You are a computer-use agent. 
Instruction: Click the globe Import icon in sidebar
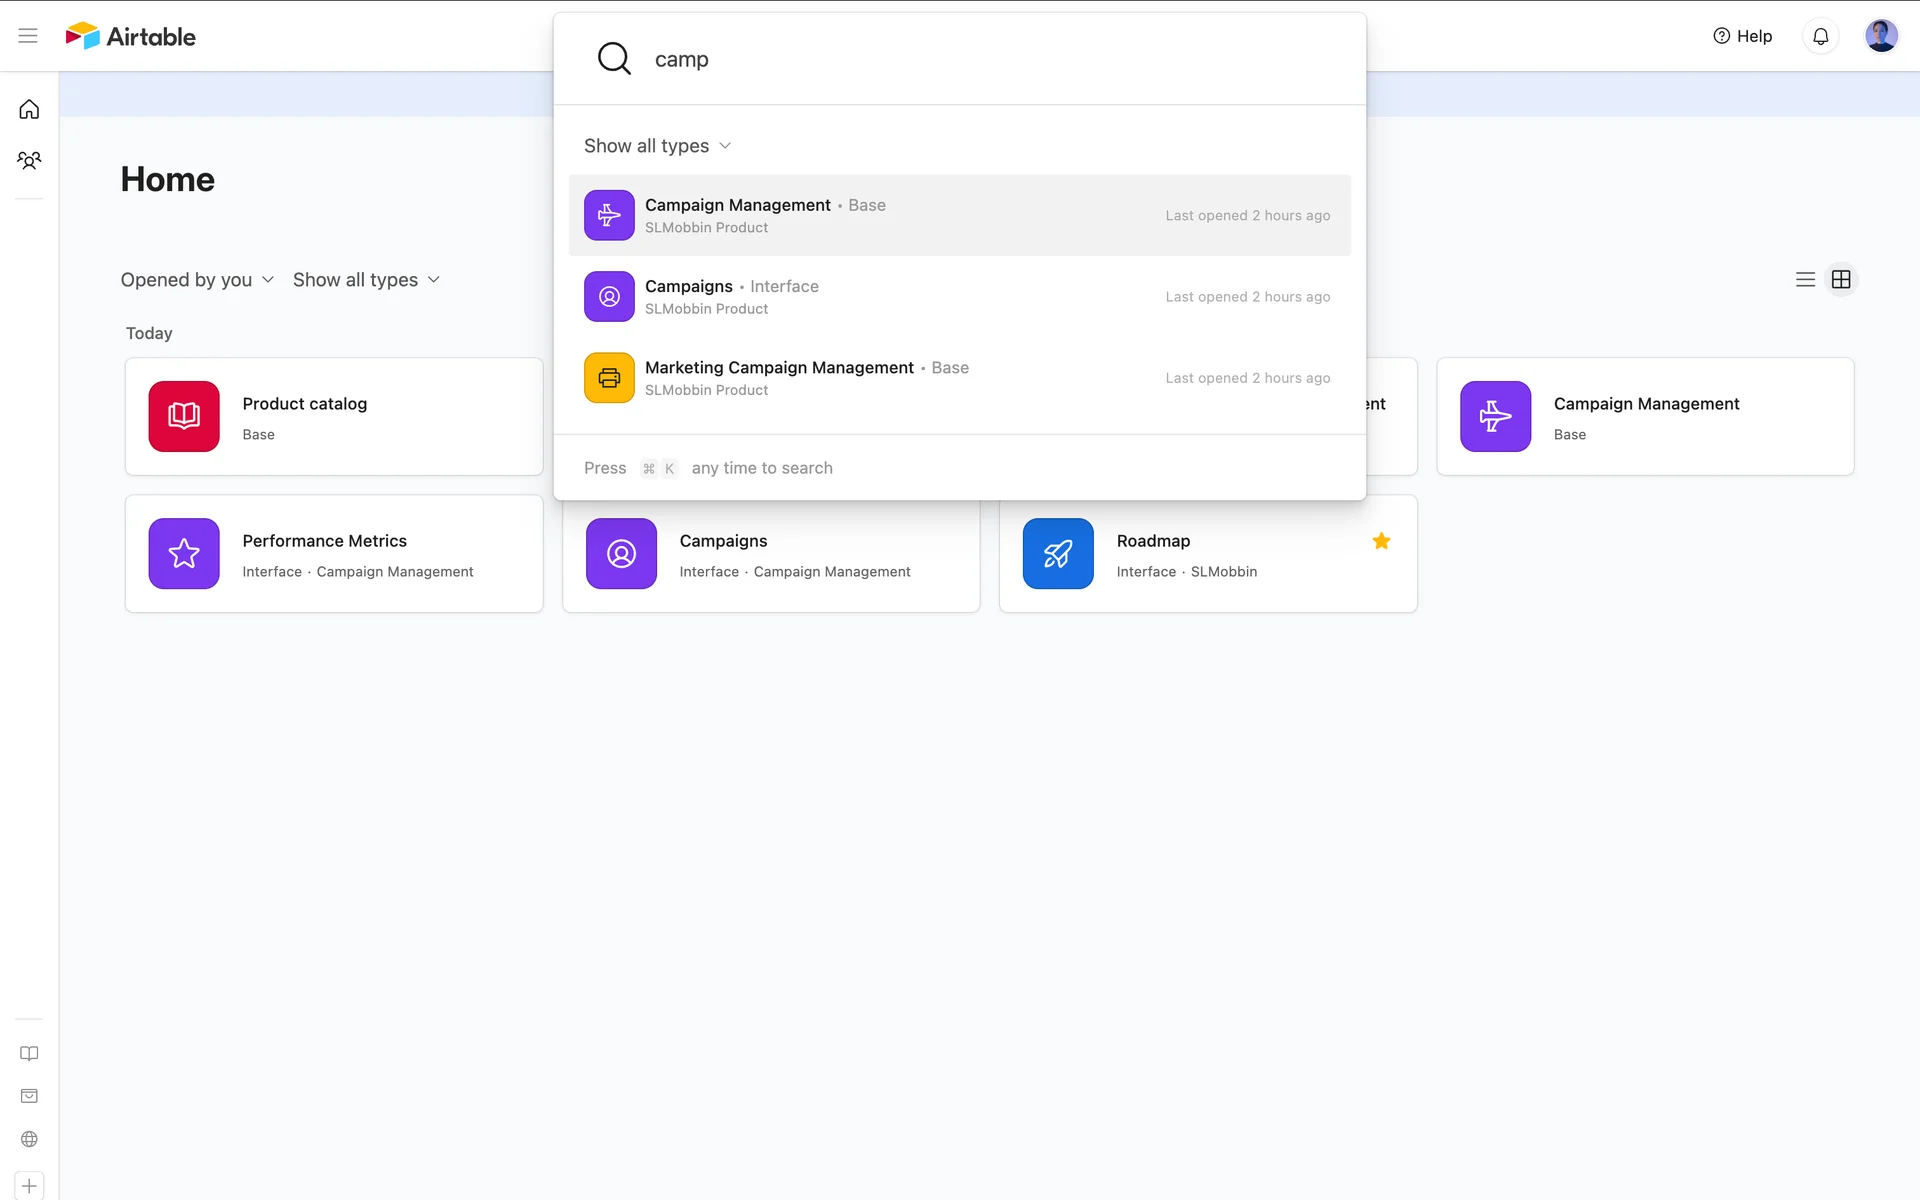(29, 1139)
